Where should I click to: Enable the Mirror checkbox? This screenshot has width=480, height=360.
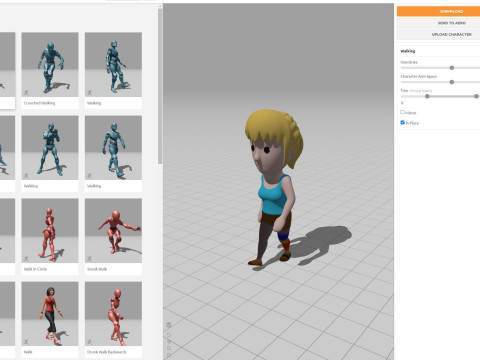tap(402, 112)
